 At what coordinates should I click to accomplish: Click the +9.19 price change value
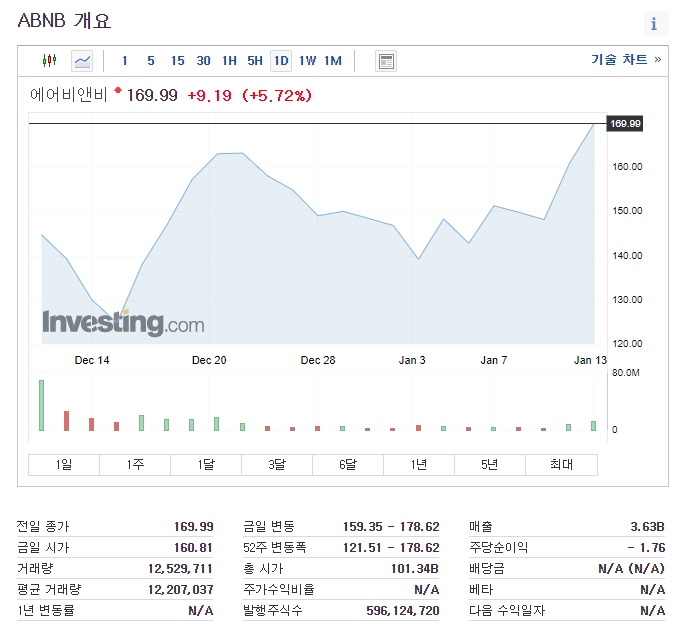(210, 96)
